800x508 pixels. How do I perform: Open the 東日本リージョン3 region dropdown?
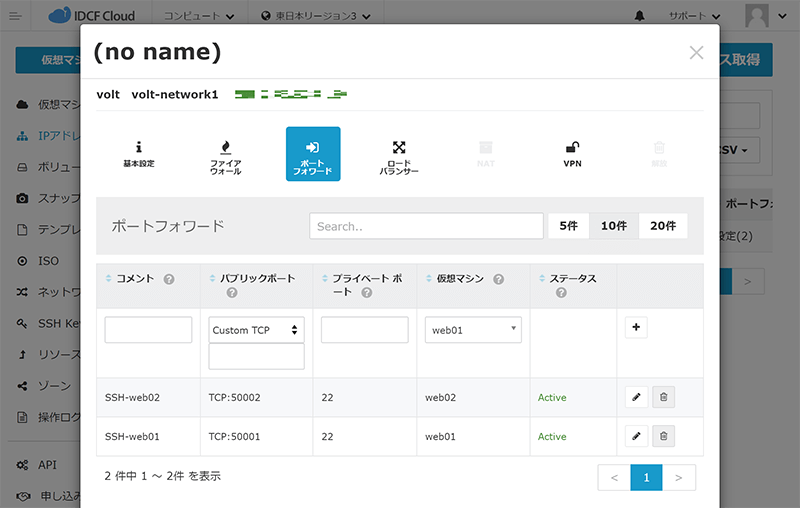click(314, 17)
